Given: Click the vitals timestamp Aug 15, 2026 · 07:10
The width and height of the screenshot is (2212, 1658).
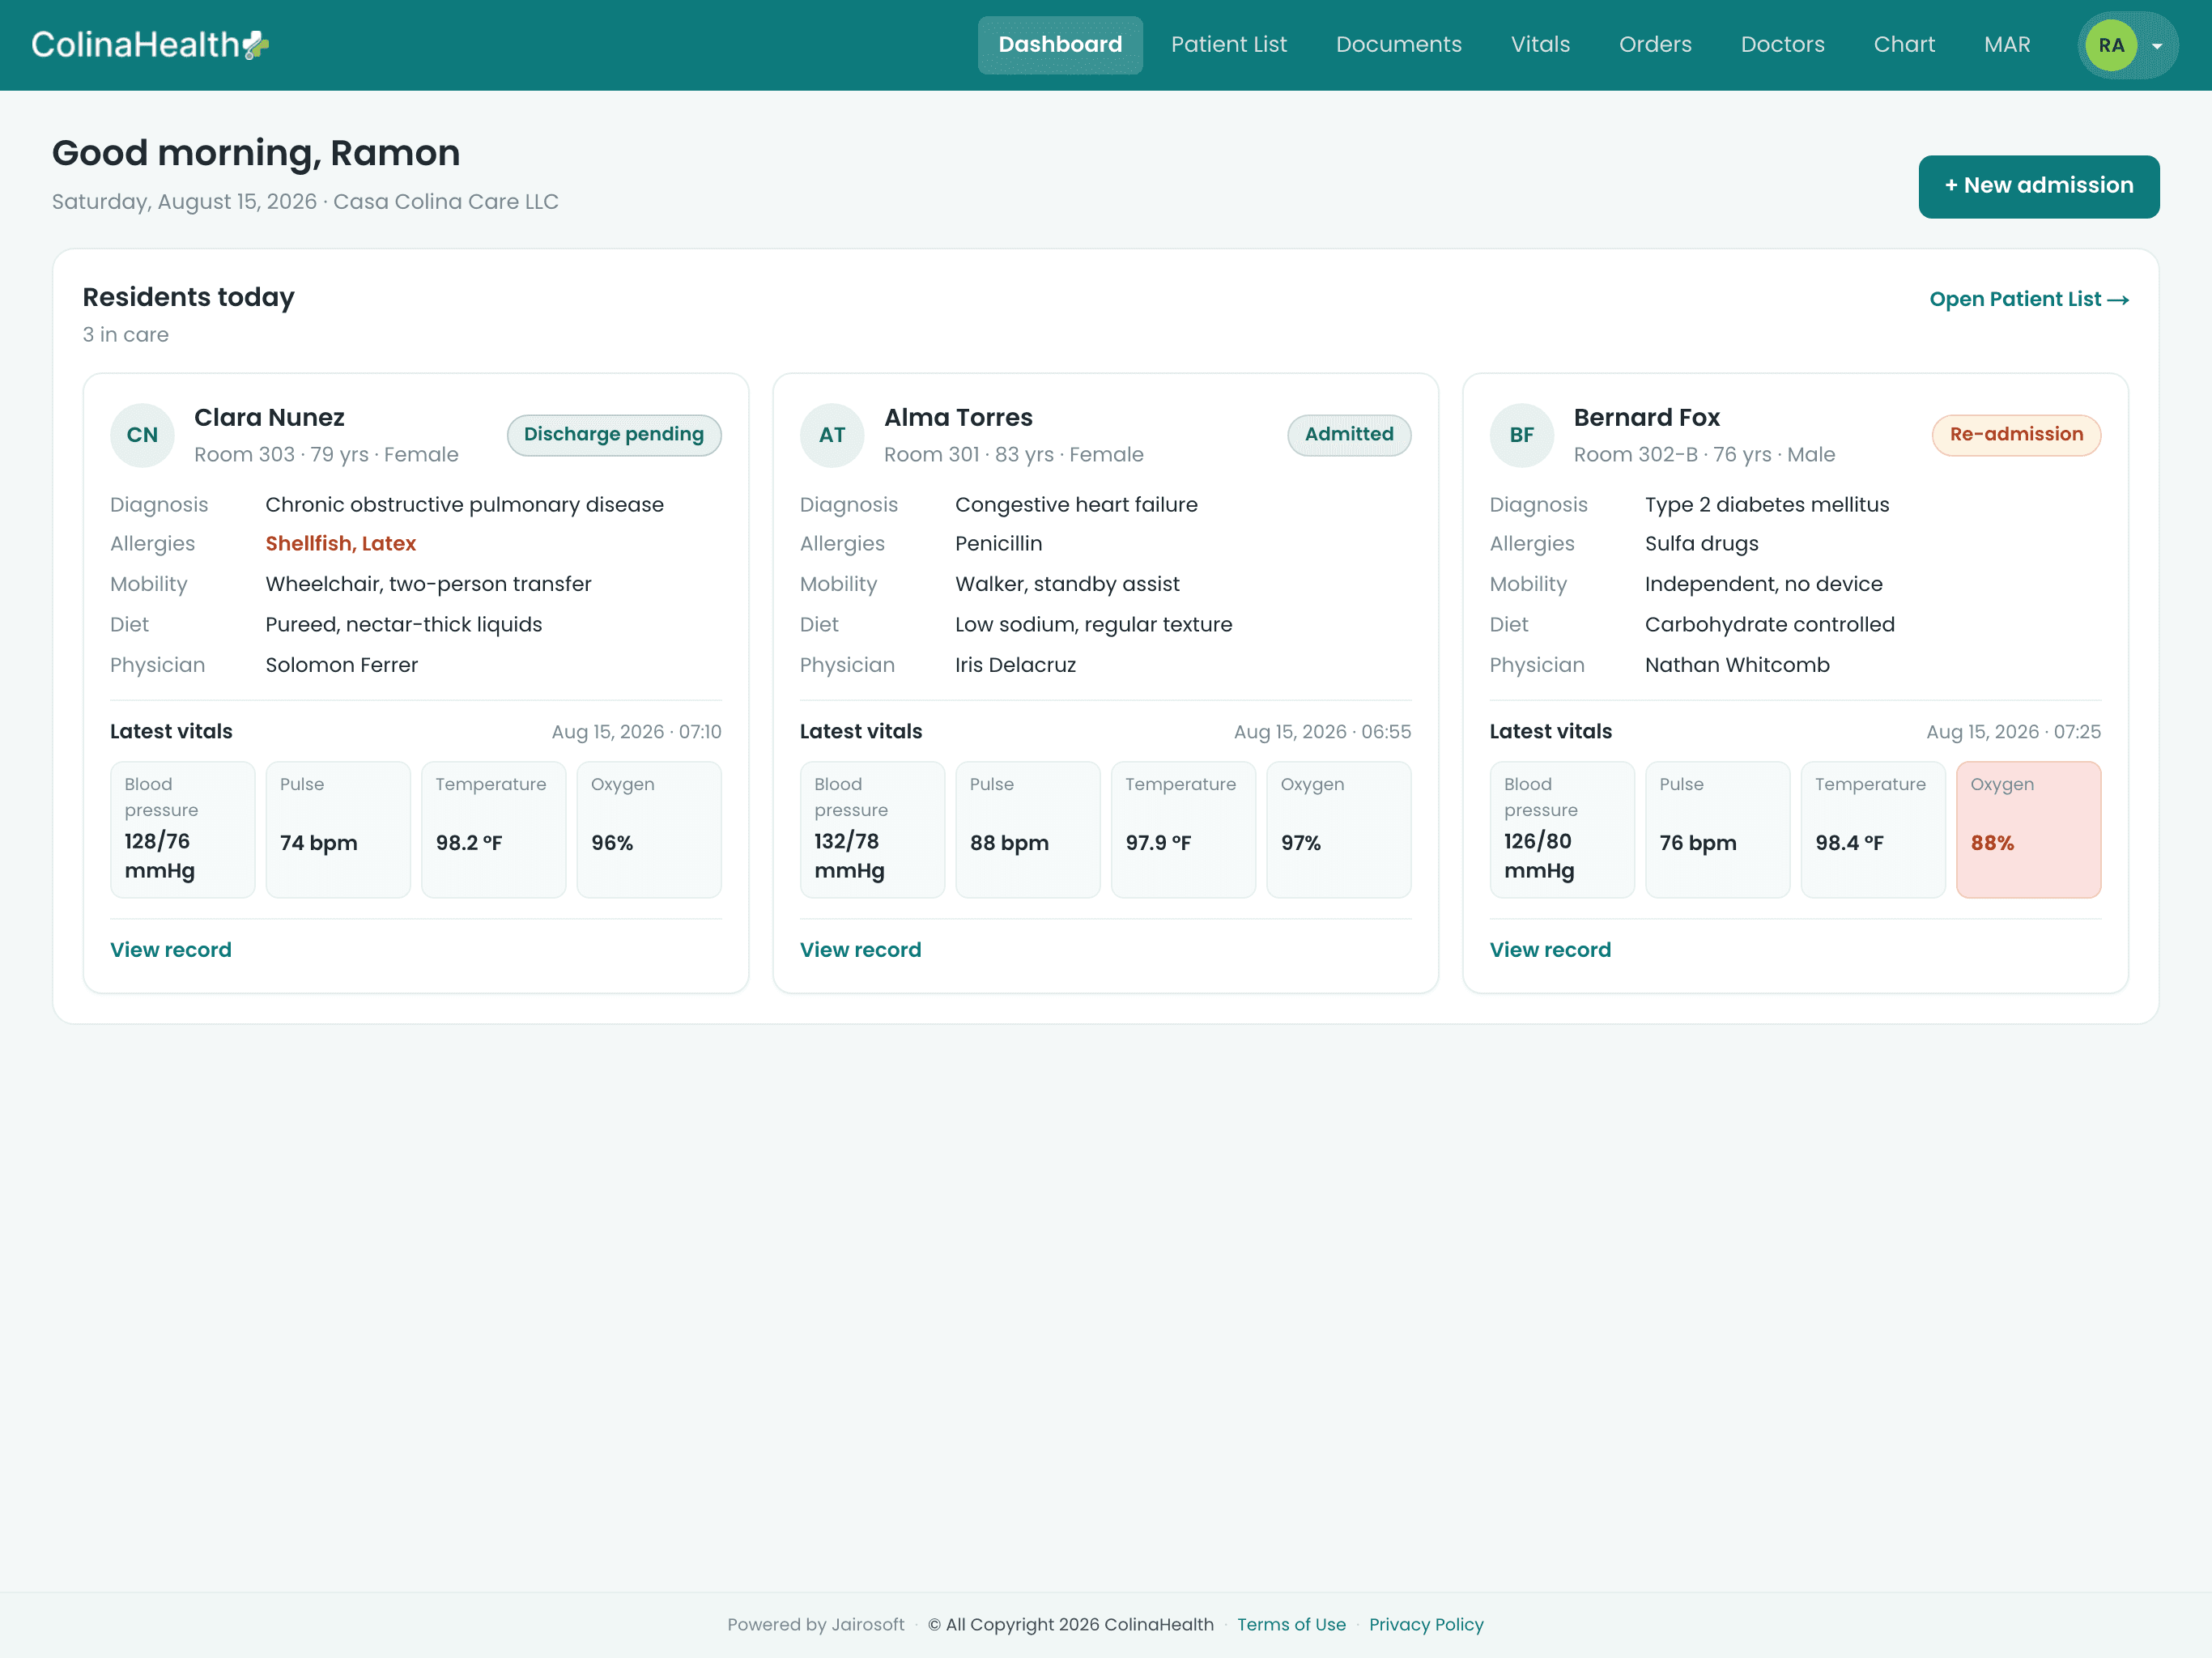Looking at the screenshot, I should tap(636, 732).
